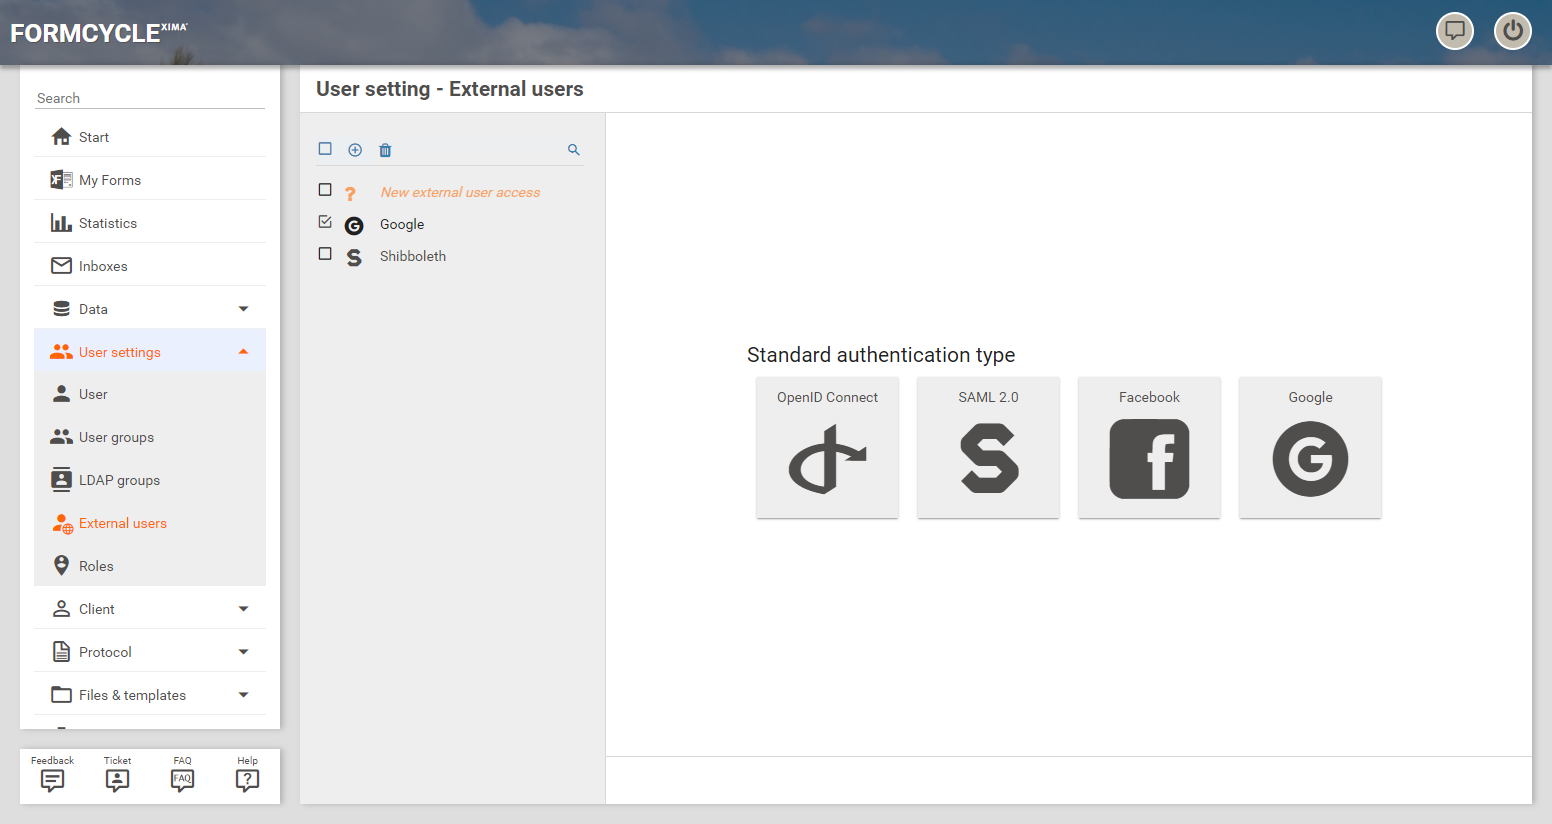Open the Feedback icon
This screenshot has height=824, width=1552.
coord(52,776)
